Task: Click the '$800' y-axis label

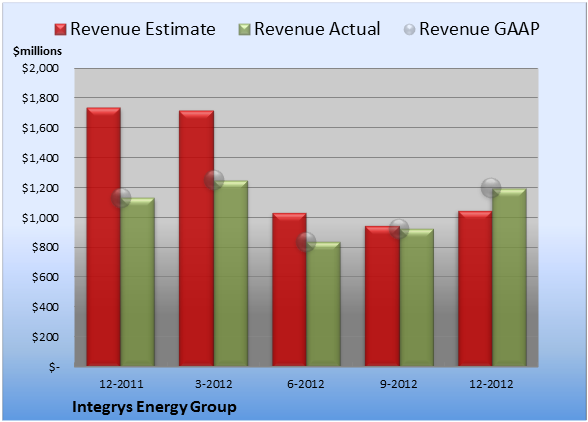Action: pyautogui.click(x=45, y=248)
